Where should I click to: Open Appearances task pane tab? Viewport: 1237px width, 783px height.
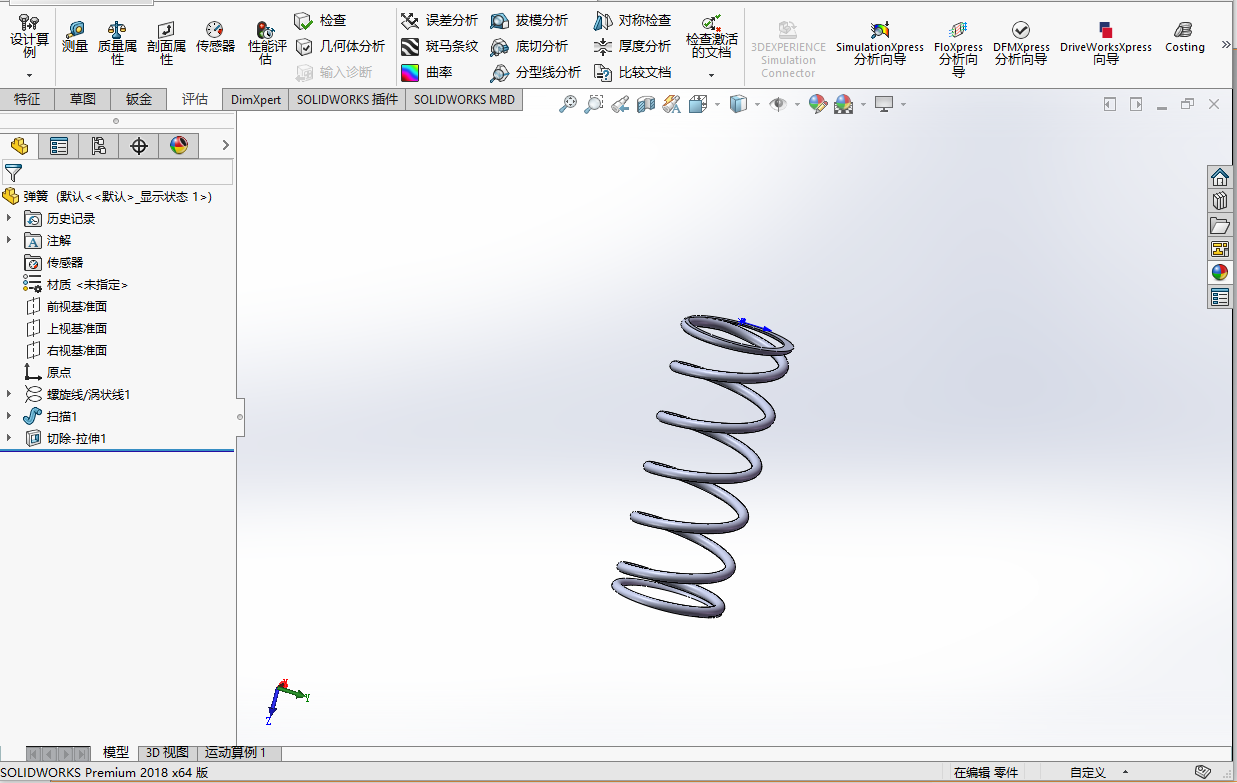1220,273
